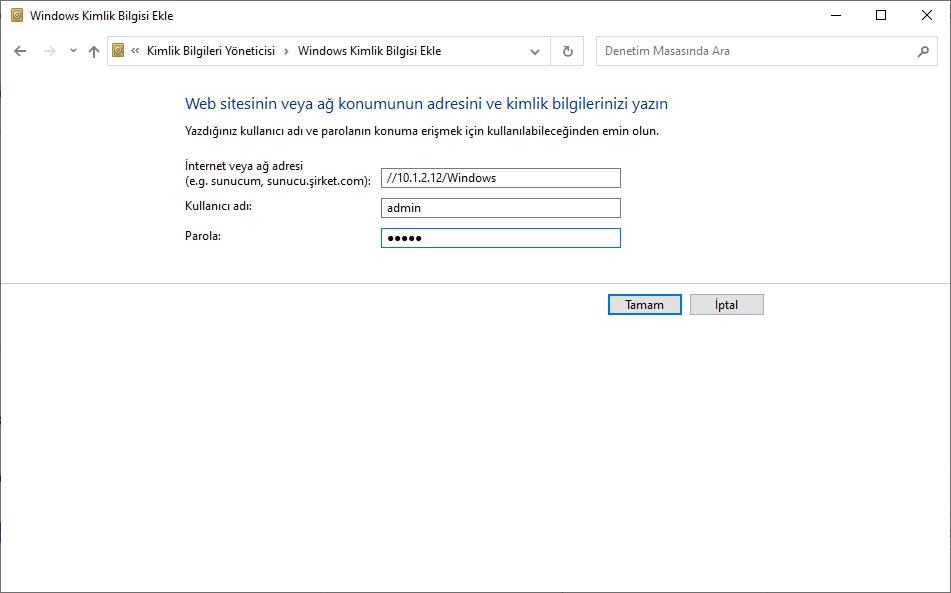The image size is (951, 593).
Task: Open Kimlik Bilgileri Yöneticisi breadcrumb
Action: [211, 51]
